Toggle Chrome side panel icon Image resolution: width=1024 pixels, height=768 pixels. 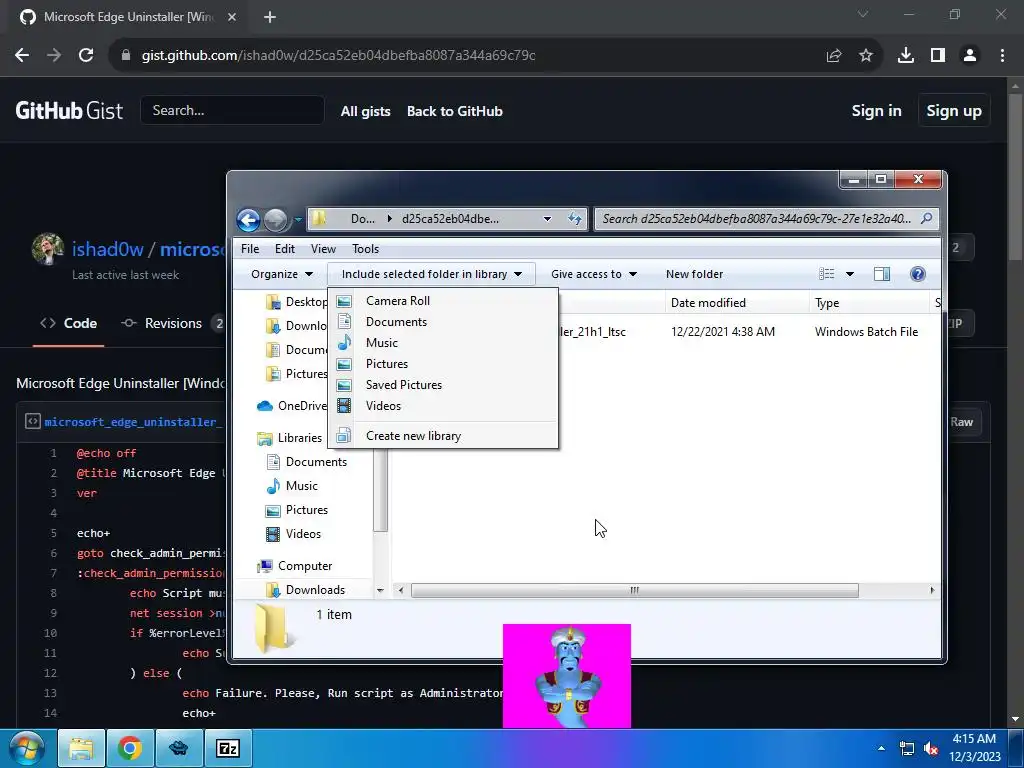(x=938, y=56)
